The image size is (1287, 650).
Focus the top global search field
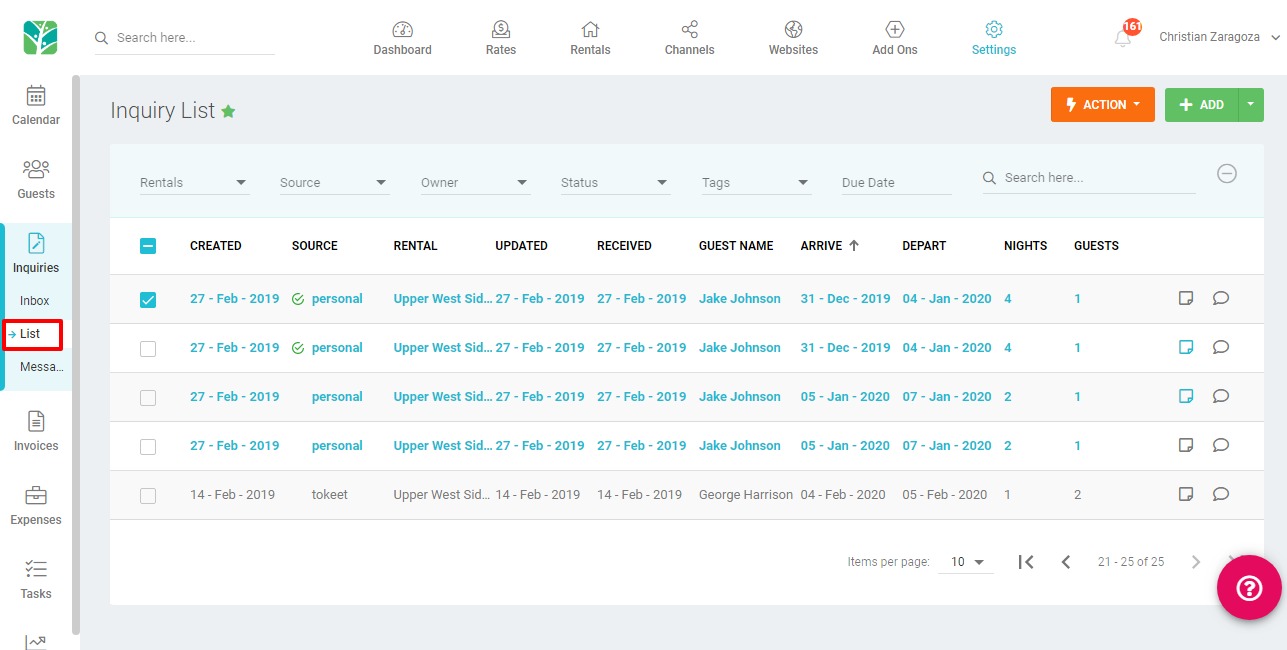tap(185, 38)
